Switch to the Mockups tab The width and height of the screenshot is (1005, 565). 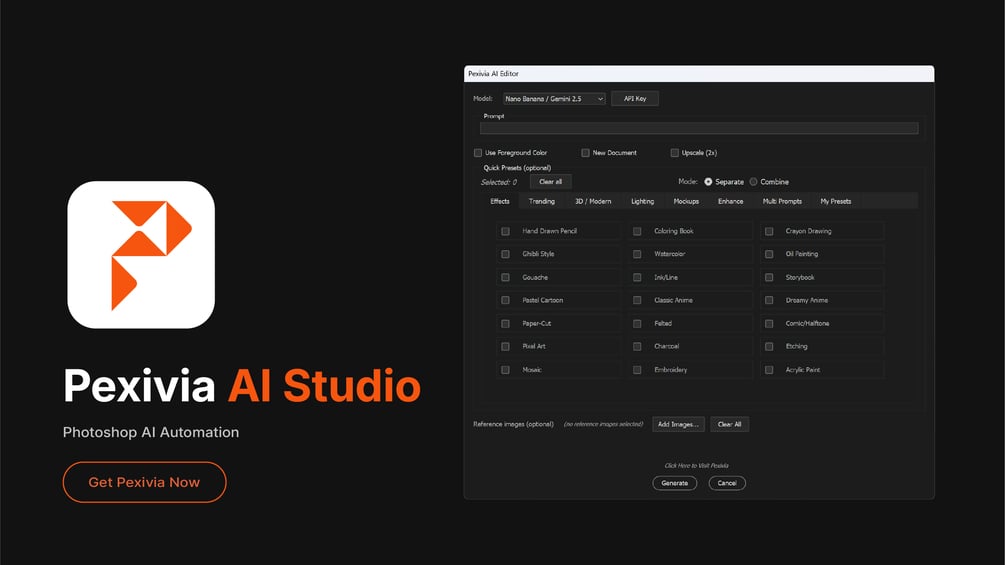(686, 201)
